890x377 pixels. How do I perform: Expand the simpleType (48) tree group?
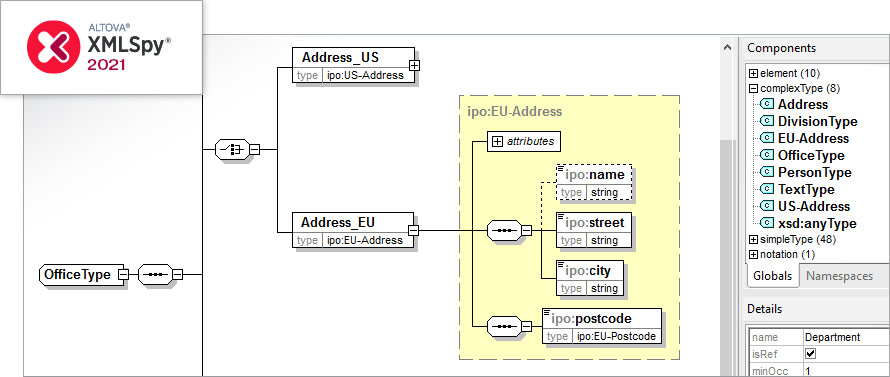coord(754,239)
